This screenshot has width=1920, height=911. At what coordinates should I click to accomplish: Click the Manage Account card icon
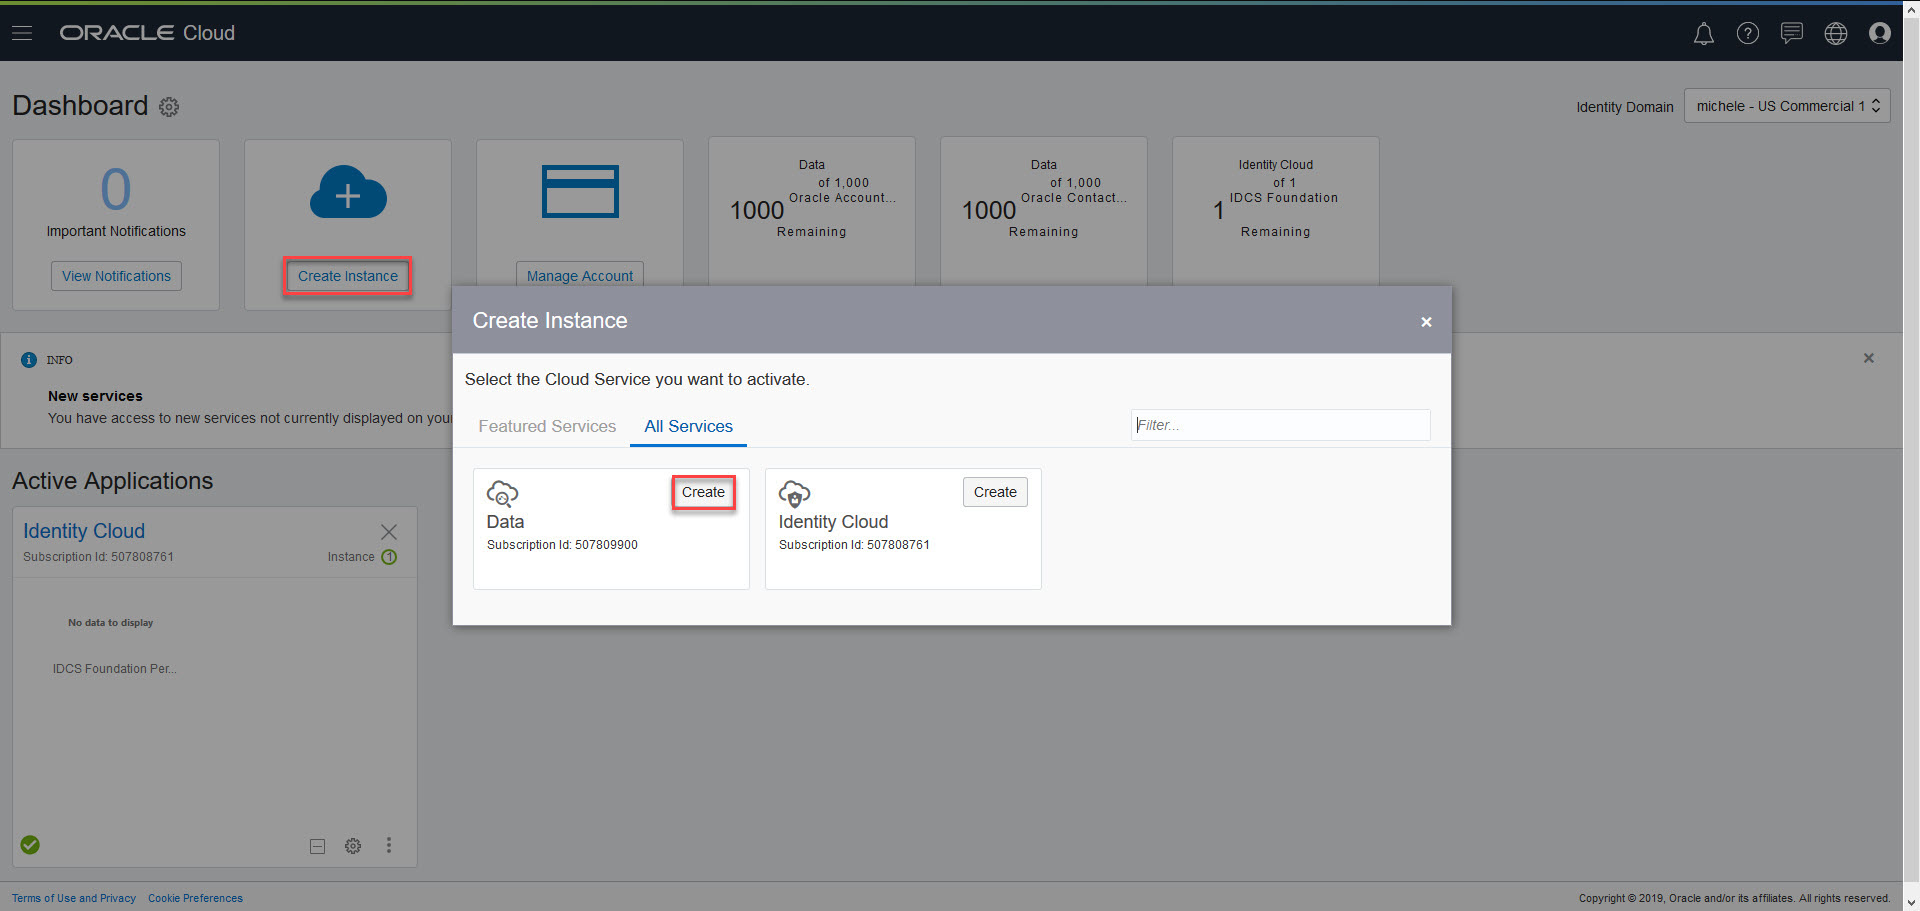click(580, 191)
